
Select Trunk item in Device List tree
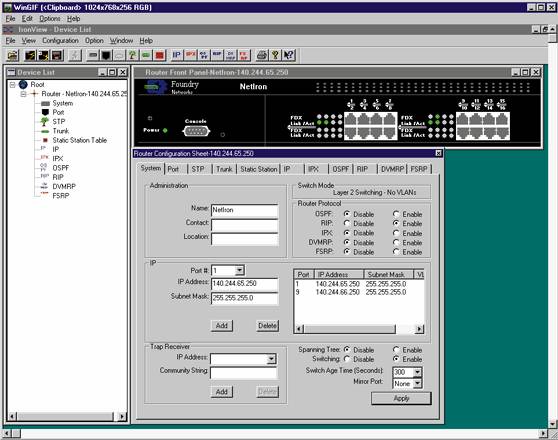[60, 131]
